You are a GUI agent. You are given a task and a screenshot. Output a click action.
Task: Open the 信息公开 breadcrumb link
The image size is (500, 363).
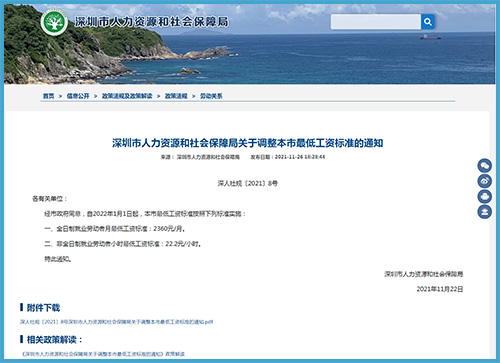click(x=78, y=96)
